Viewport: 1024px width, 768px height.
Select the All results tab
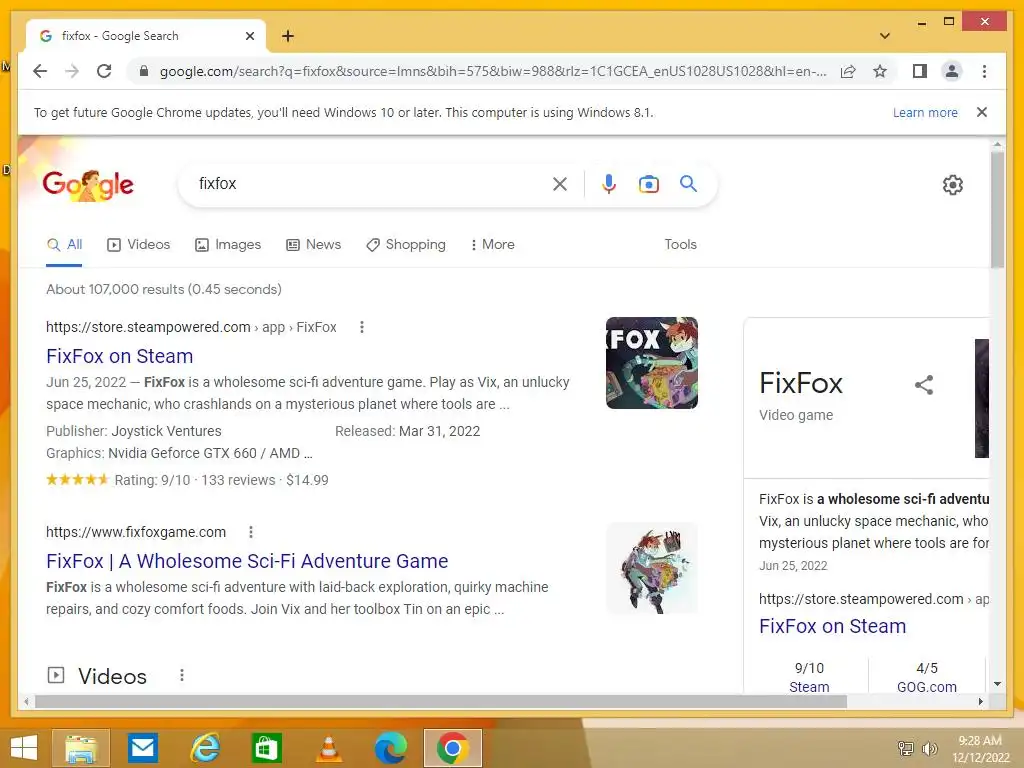[65, 245]
